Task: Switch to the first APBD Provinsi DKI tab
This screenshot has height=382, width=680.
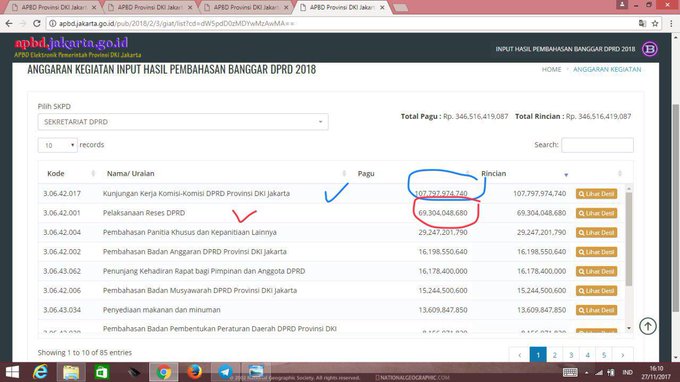Action: tap(55, 7)
